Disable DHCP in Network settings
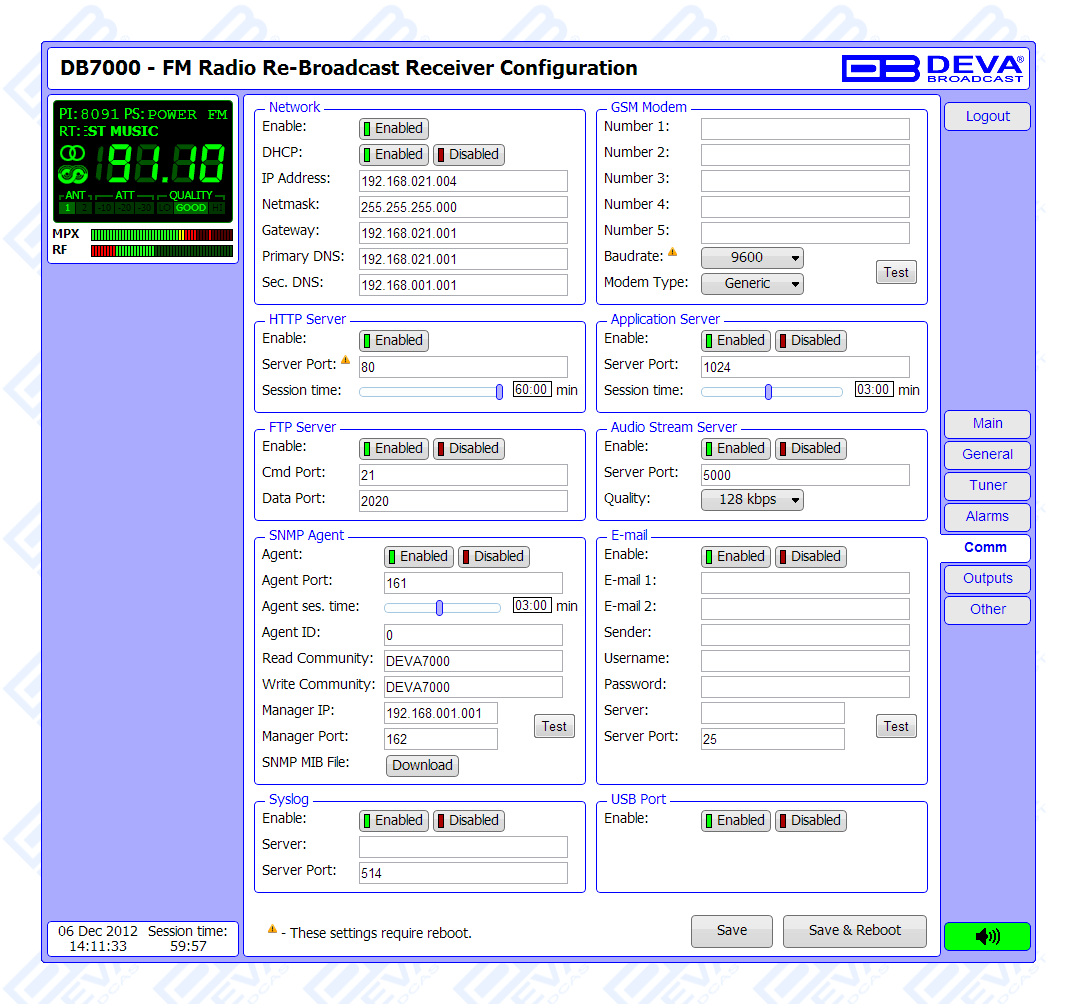Viewport: 1077px width, 1004px height. click(x=468, y=155)
